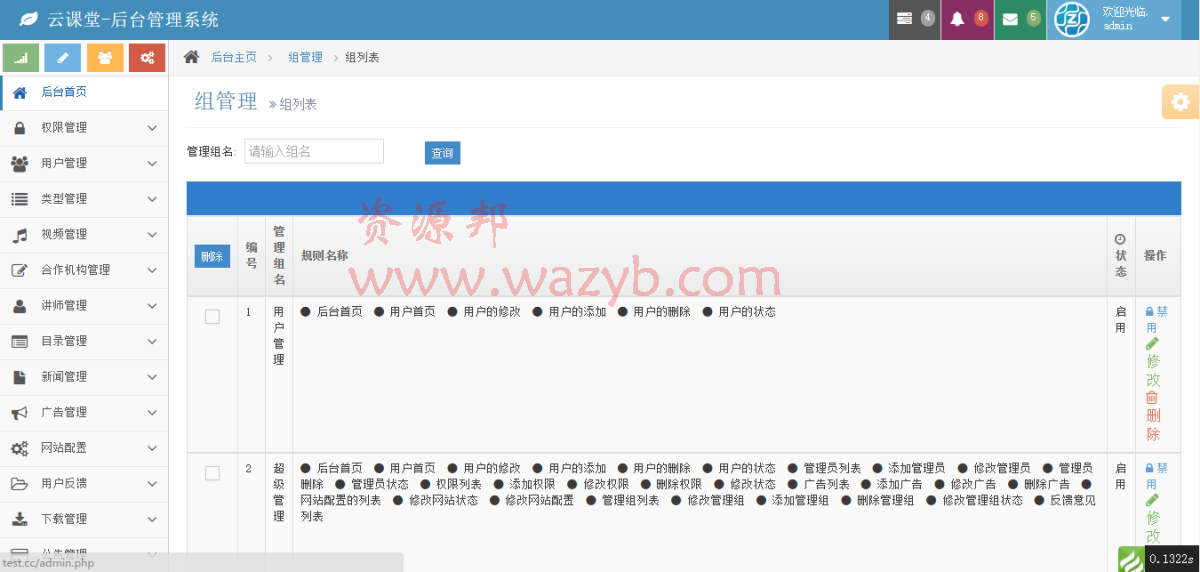1200x572 pixels.
Task: Click red 删除 for the 用户管理 group row
Action: pos(1153,416)
